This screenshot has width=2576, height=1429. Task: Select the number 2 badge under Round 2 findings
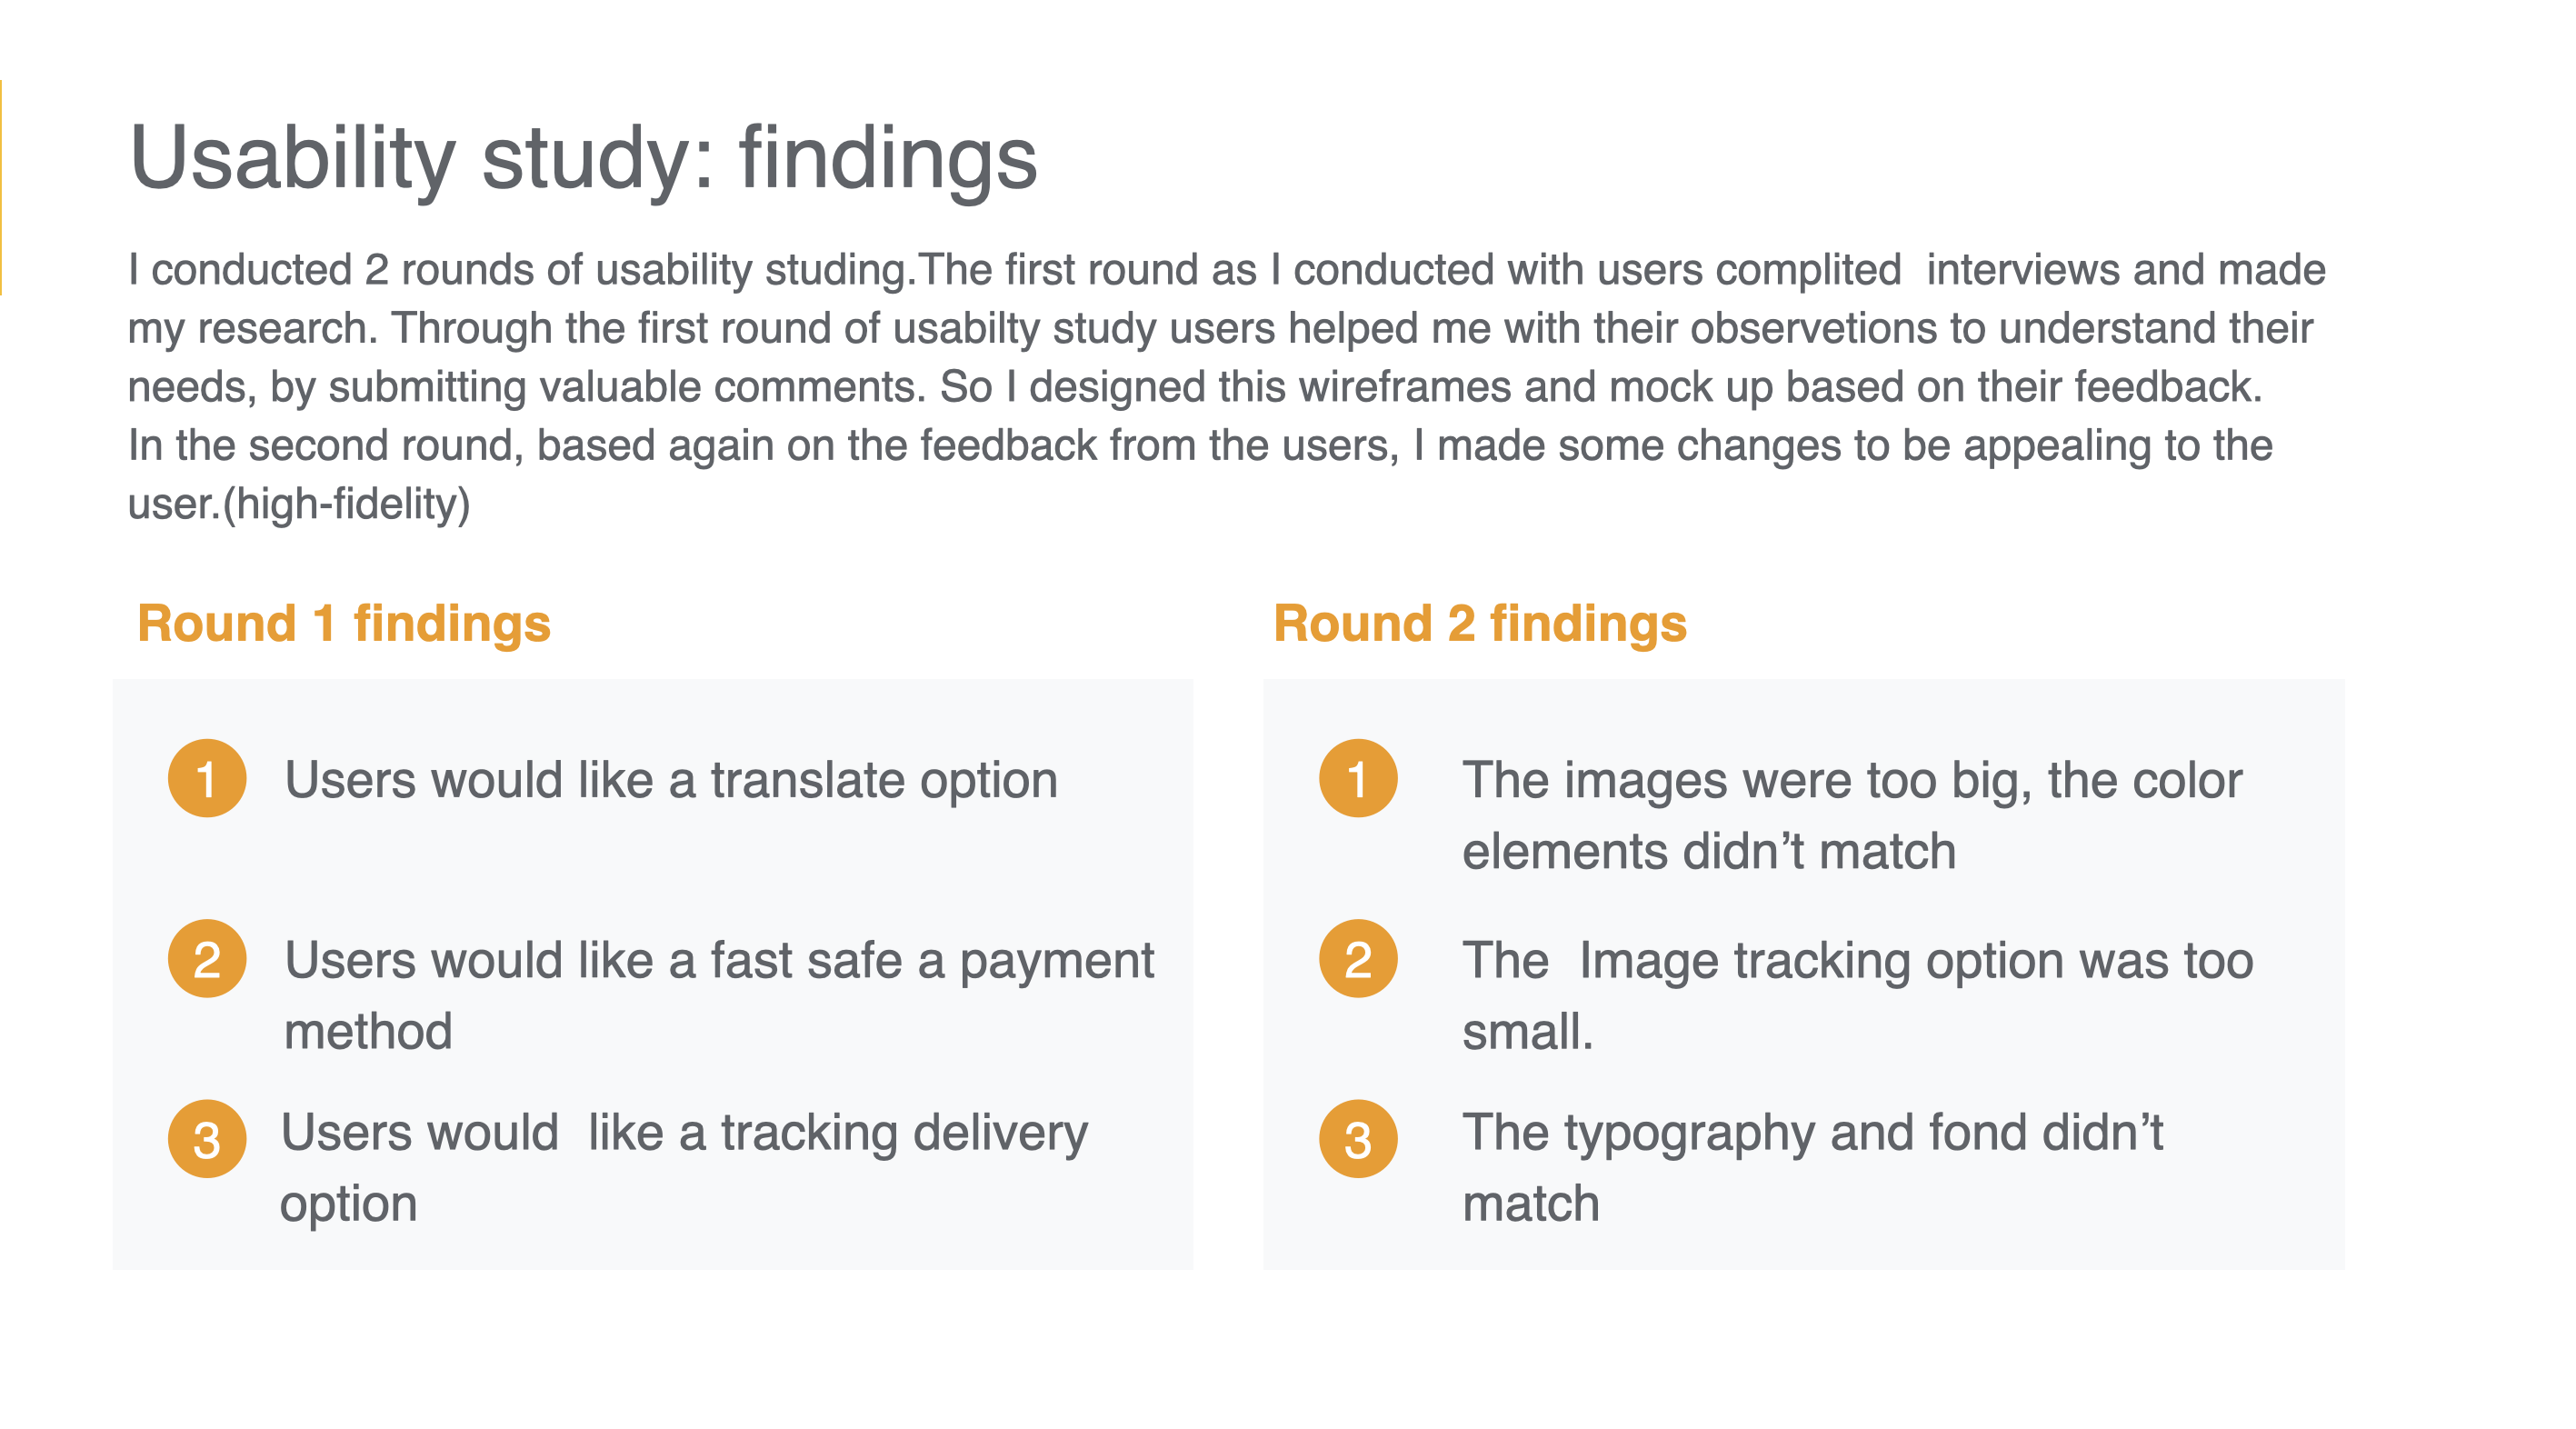[1357, 958]
